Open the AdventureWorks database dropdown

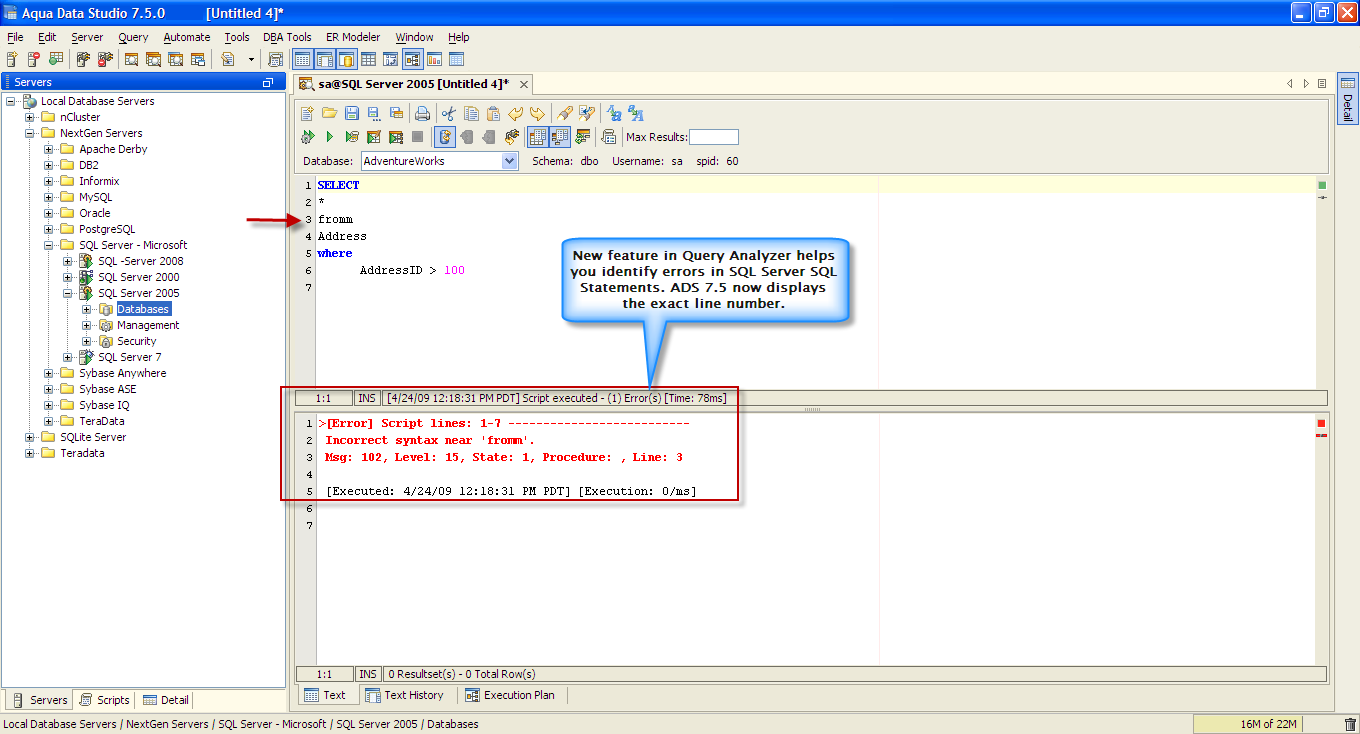(509, 161)
